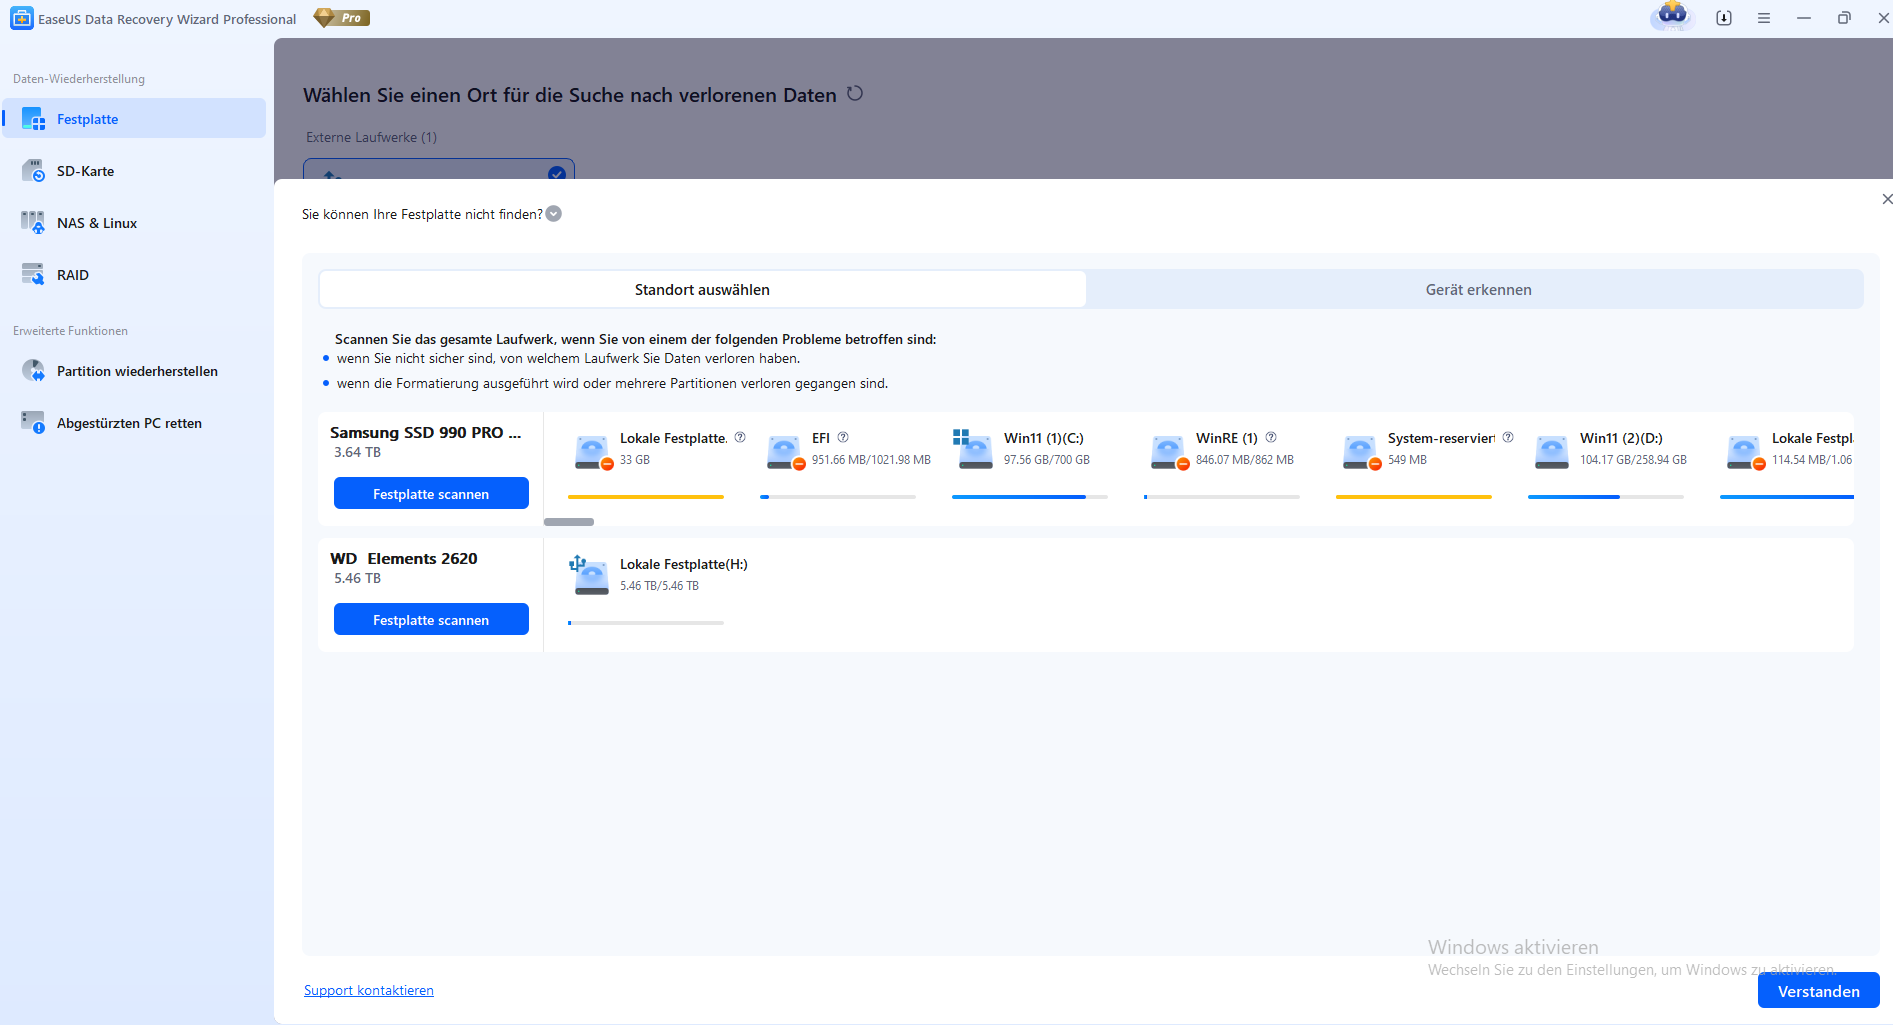This screenshot has width=1893, height=1025.
Task: Select the System-reserviert partition icon
Action: 1361,452
